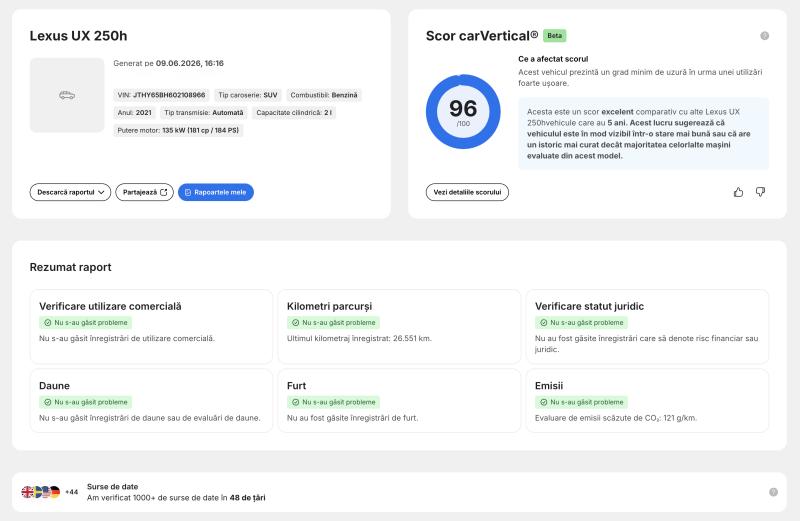Image resolution: width=800 pixels, height=521 pixels.
Task: Click Vezi detaliile scorului button
Action: (467, 192)
